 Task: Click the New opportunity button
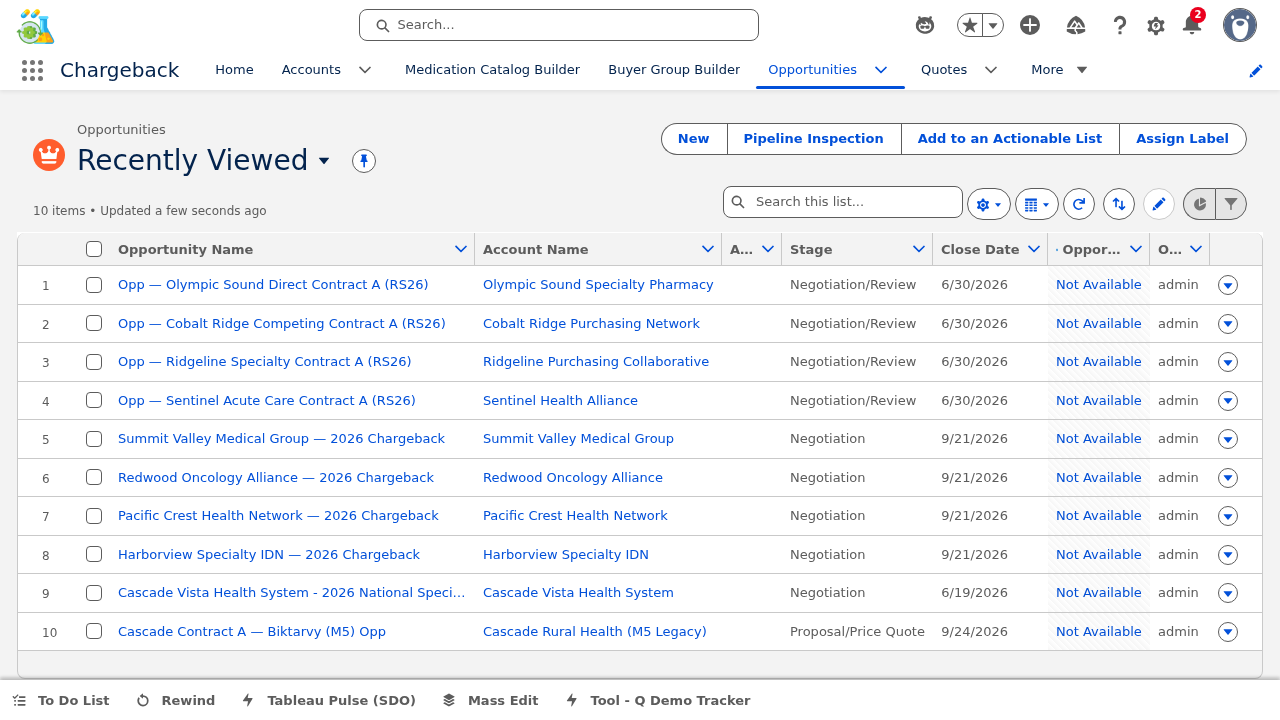(x=694, y=139)
